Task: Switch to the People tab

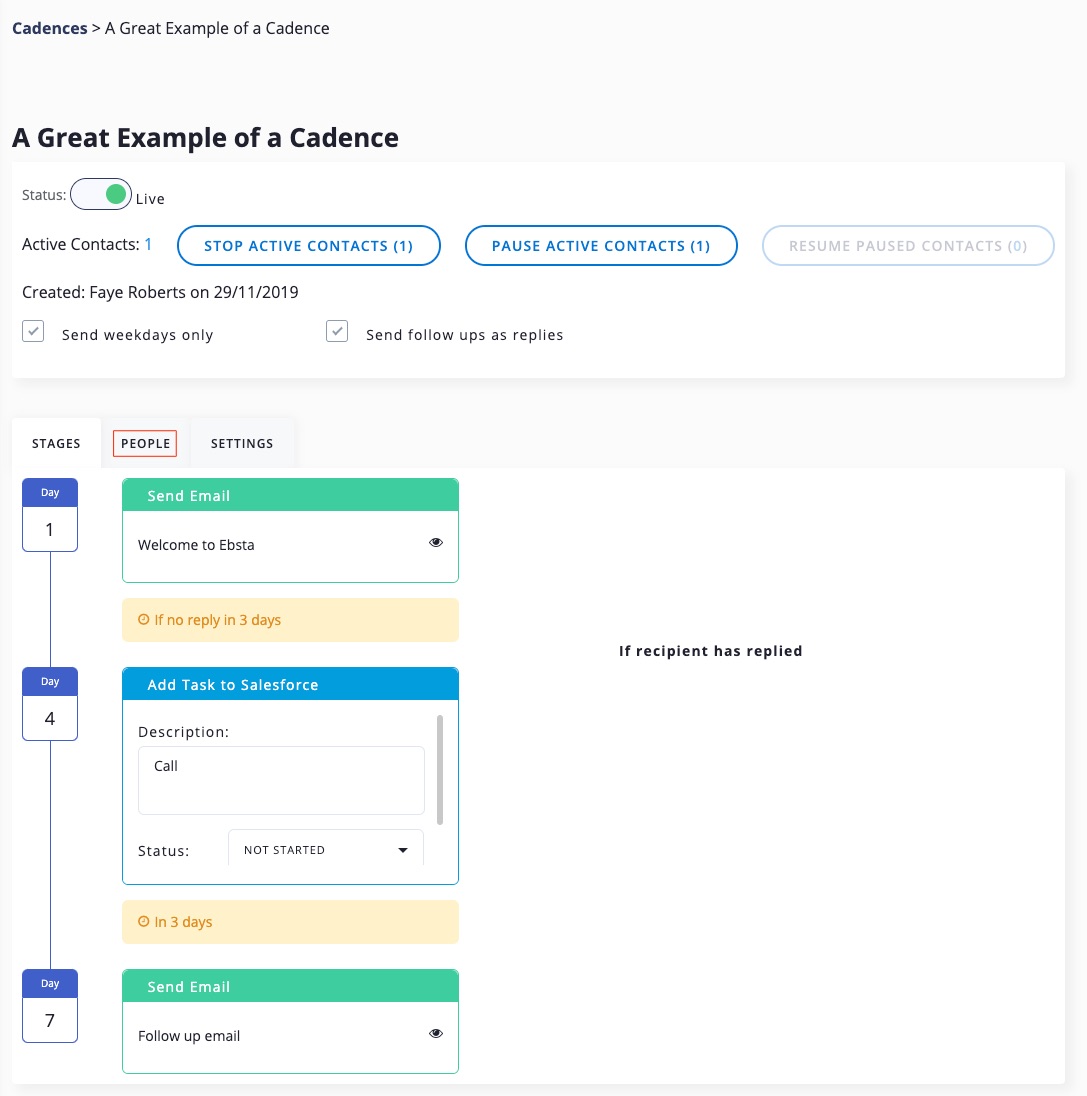Action: click(145, 443)
